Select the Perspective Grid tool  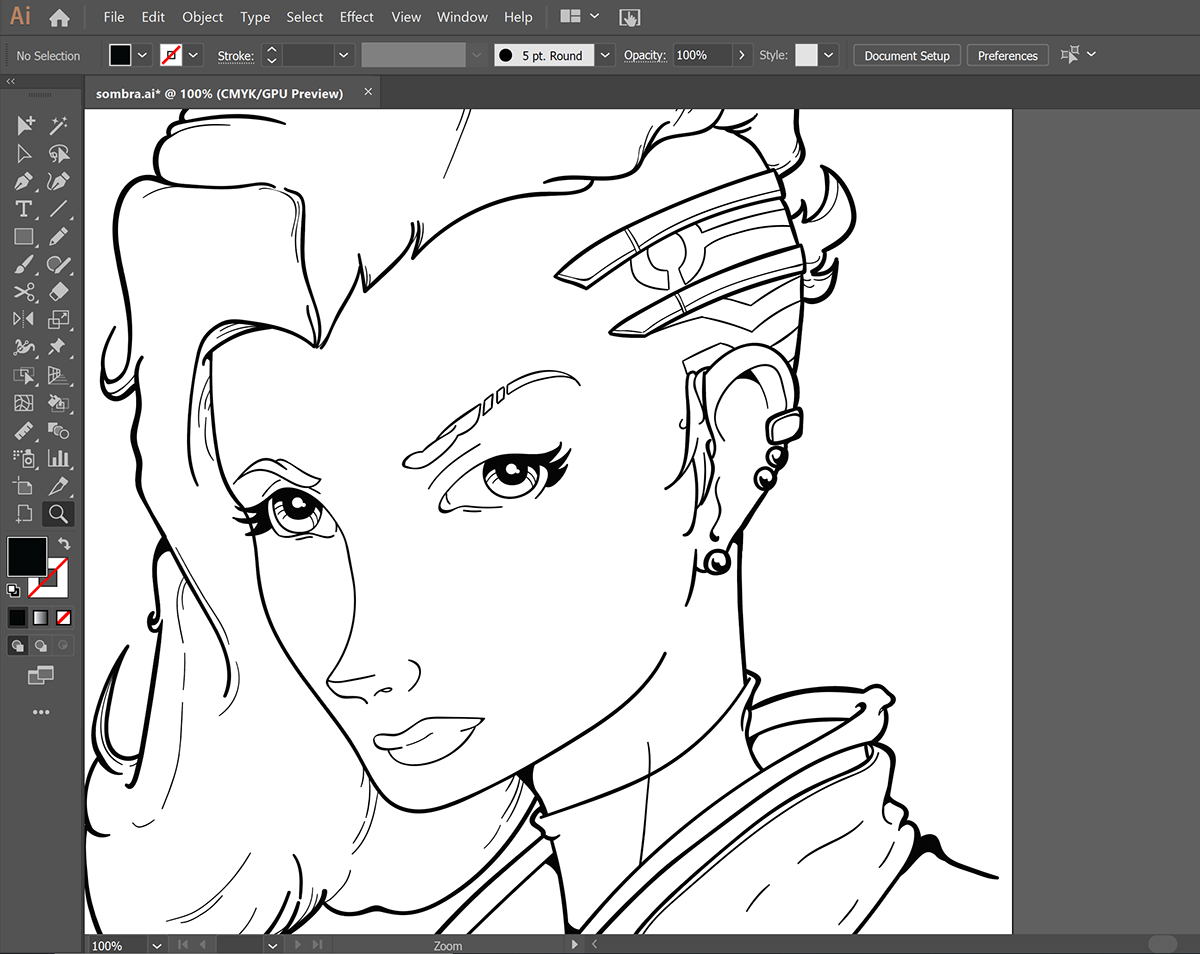point(59,376)
